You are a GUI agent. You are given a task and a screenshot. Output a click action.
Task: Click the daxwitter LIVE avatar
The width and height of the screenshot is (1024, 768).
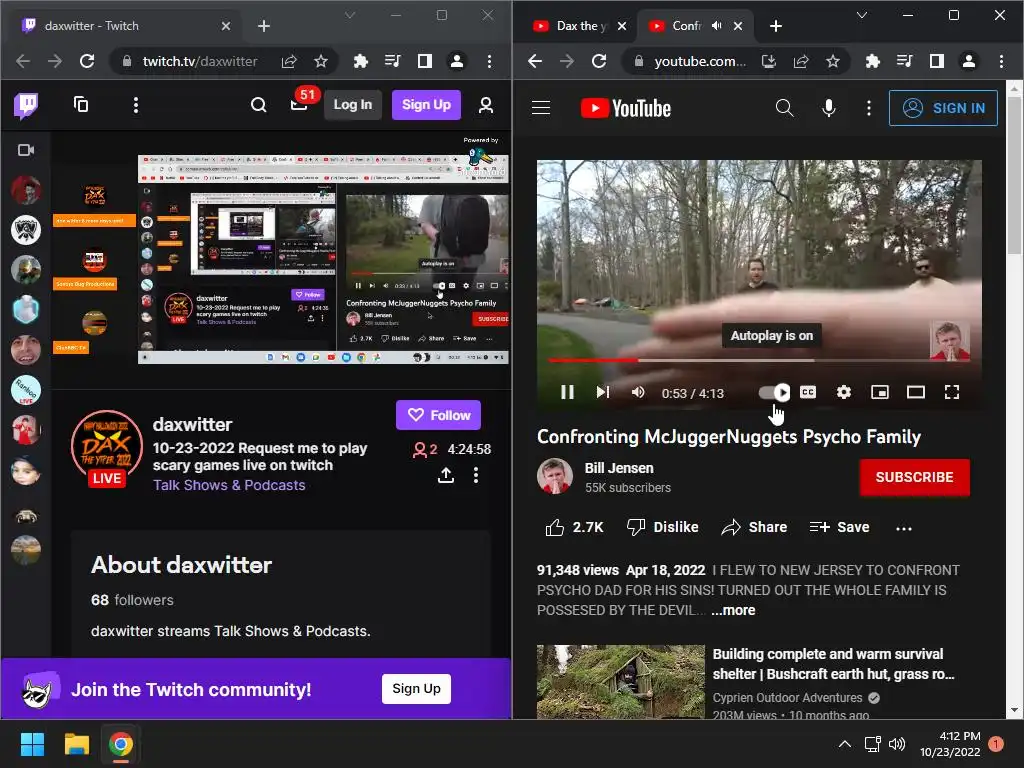106,449
